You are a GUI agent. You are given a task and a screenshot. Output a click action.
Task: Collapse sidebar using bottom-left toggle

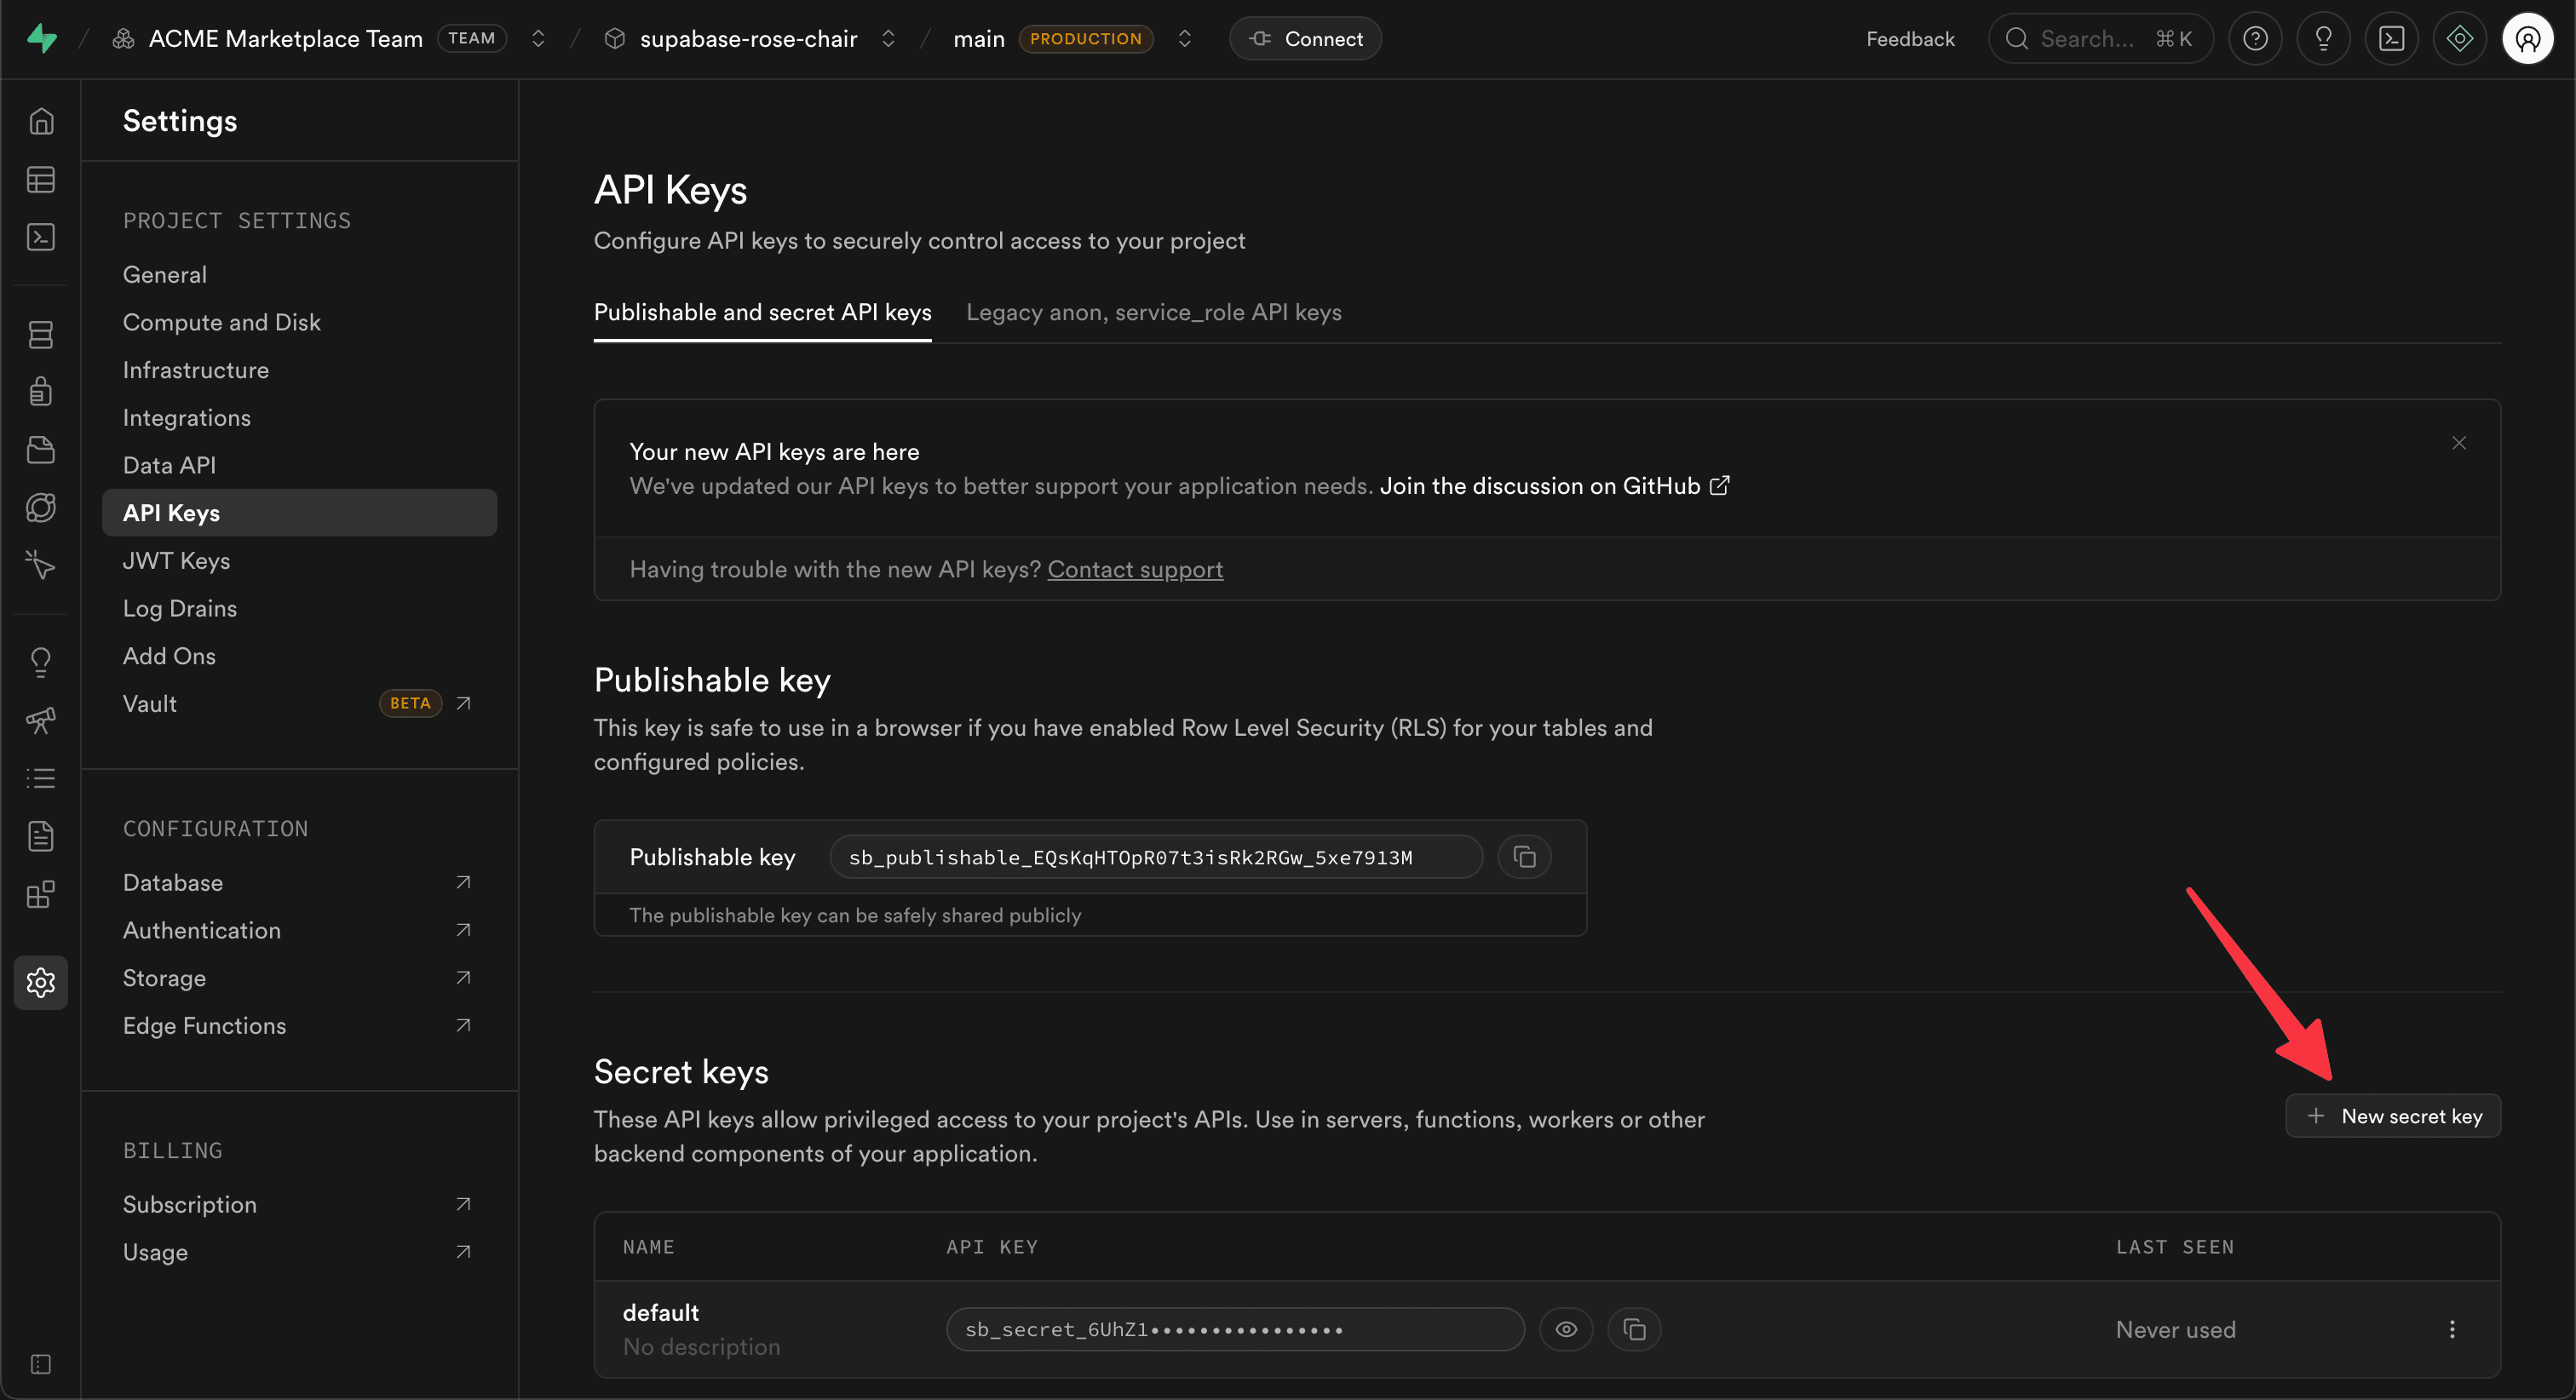coord(41,1364)
